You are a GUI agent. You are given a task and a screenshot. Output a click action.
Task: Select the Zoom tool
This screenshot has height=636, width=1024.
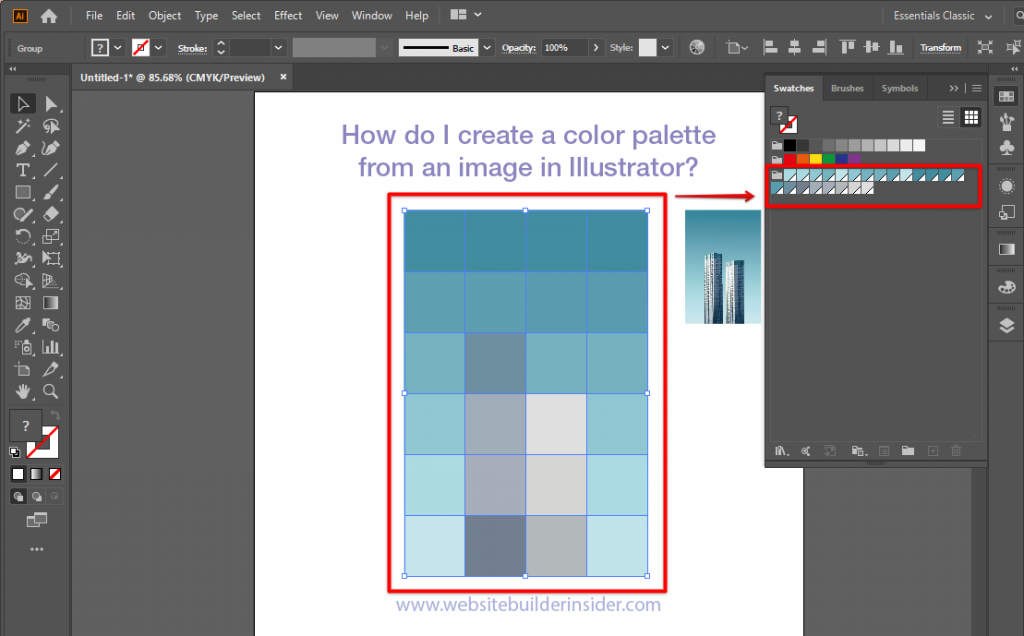coord(52,393)
